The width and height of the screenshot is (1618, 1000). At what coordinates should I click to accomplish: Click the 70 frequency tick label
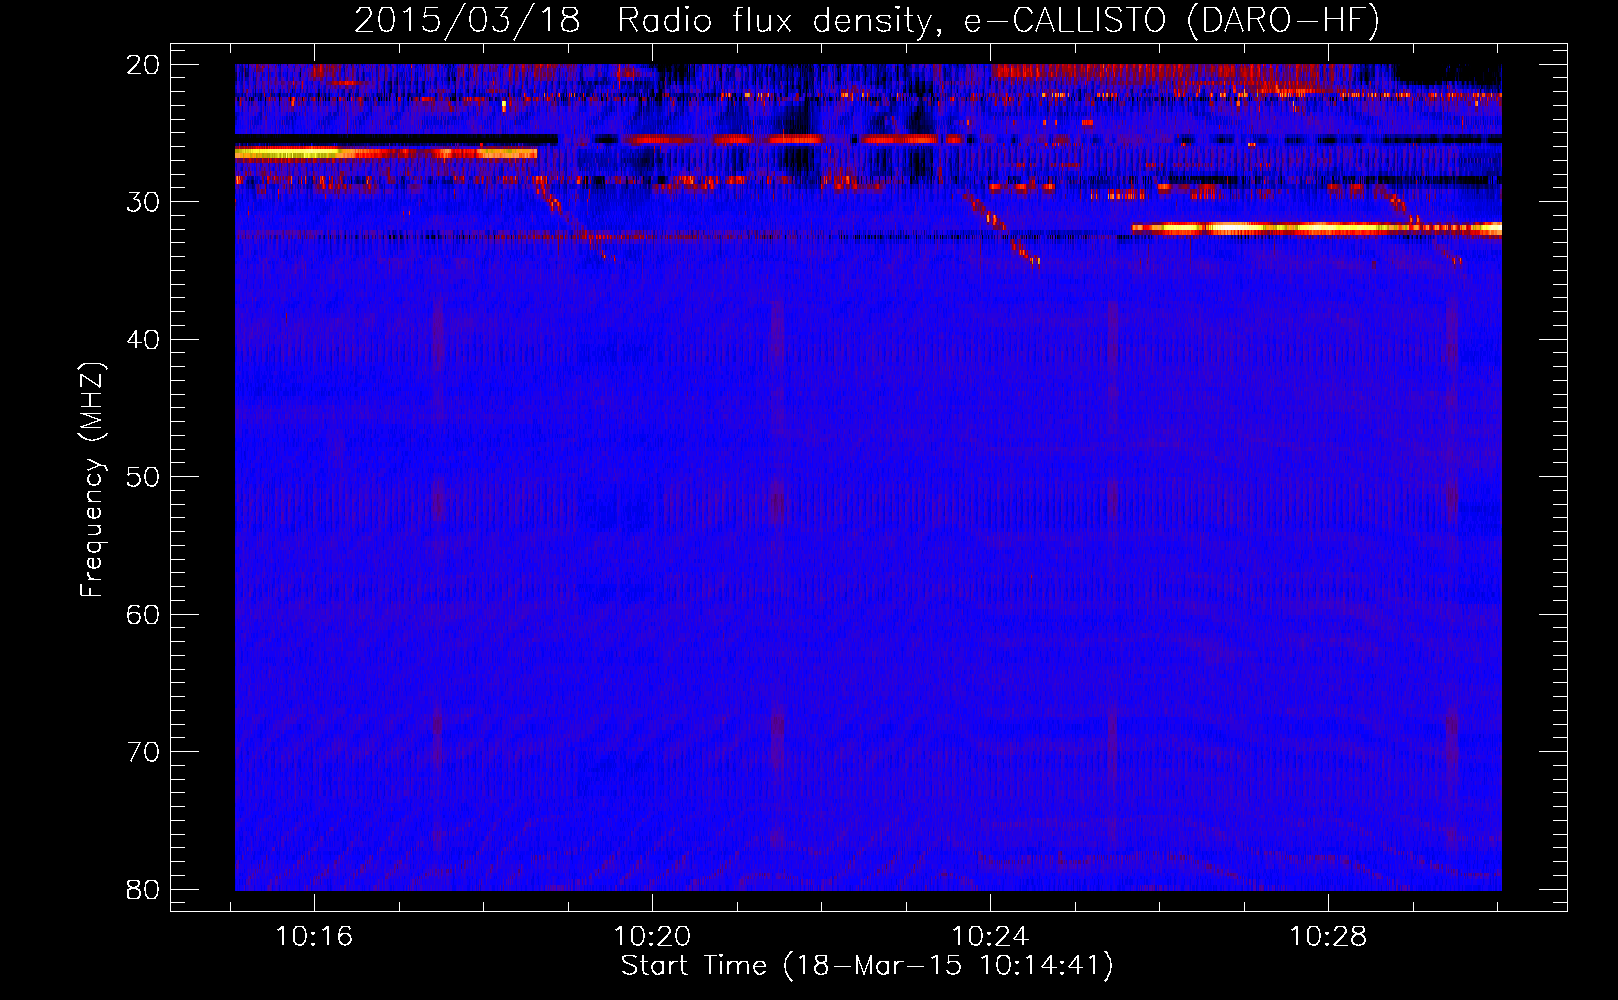[x=143, y=752]
